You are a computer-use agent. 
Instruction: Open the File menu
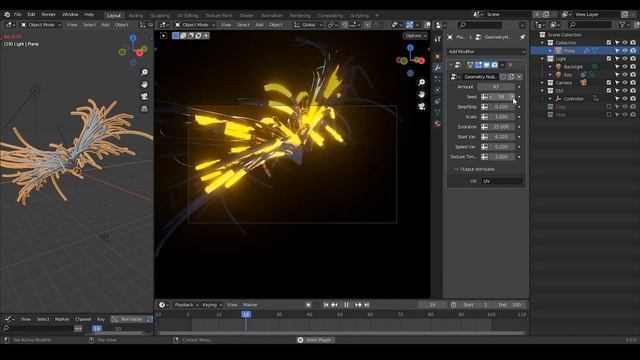point(18,15)
